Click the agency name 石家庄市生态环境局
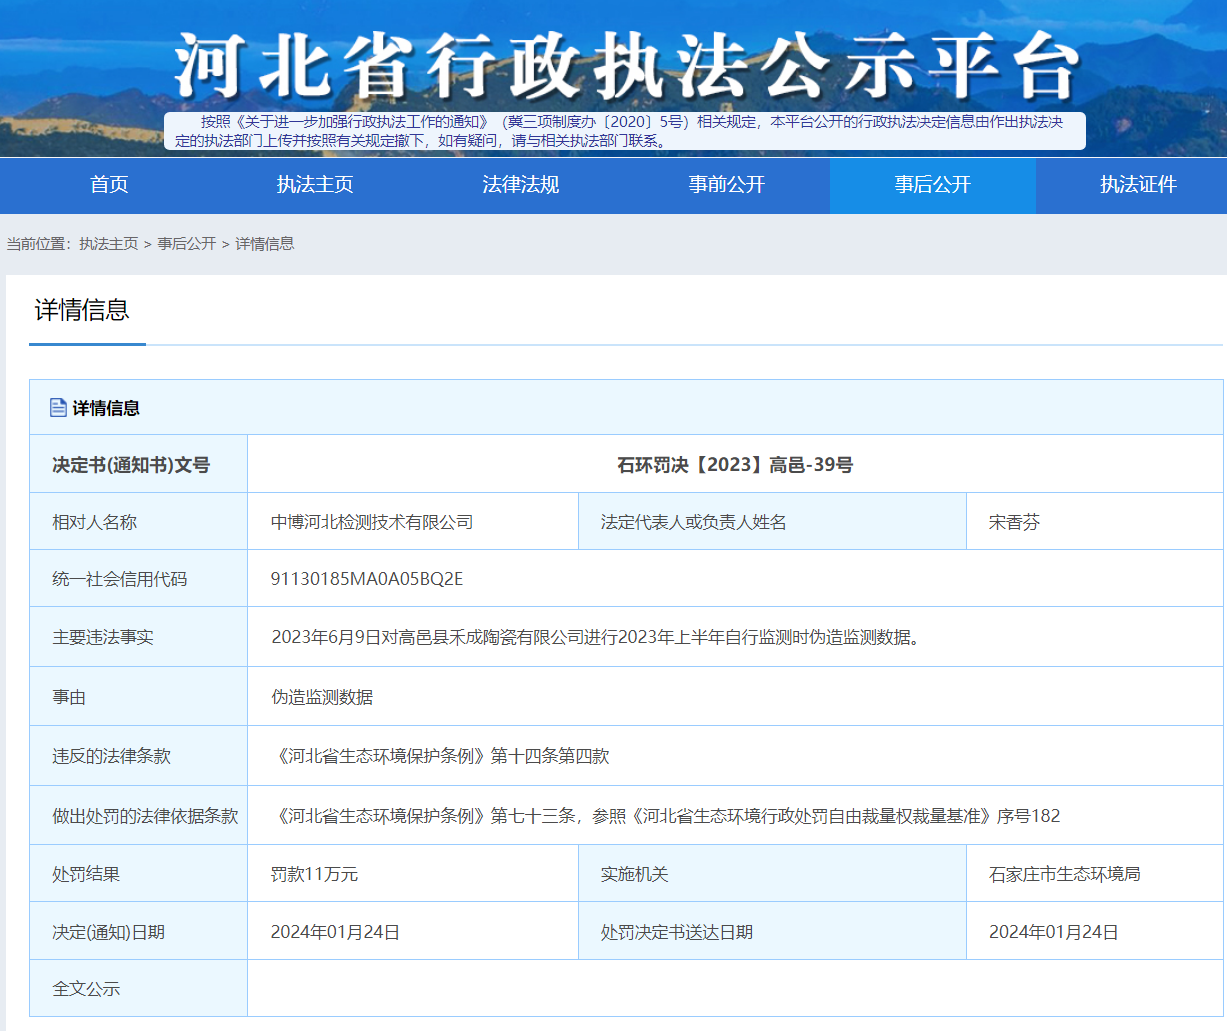 click(1064, 874)
